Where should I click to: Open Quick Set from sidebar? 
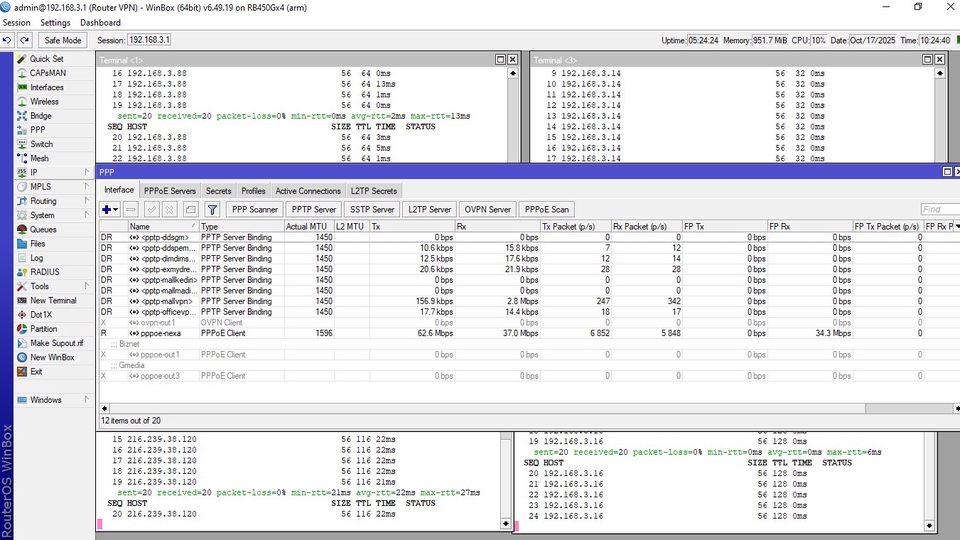pyautogui.click(x=46, y=59)
